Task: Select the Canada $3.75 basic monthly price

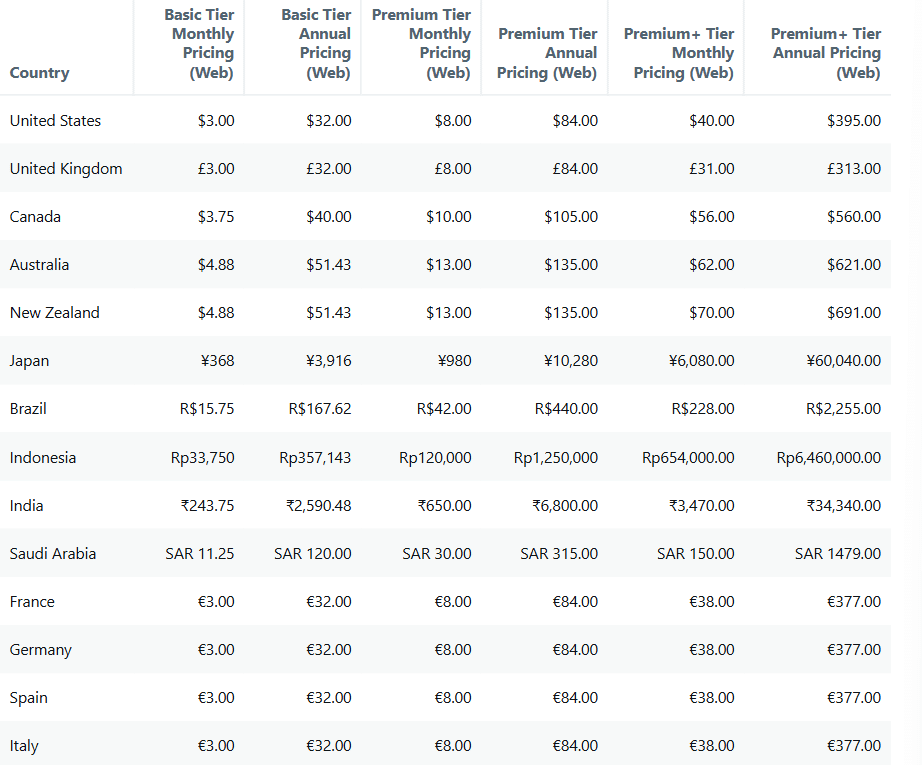Action: [x=216, y=217]
